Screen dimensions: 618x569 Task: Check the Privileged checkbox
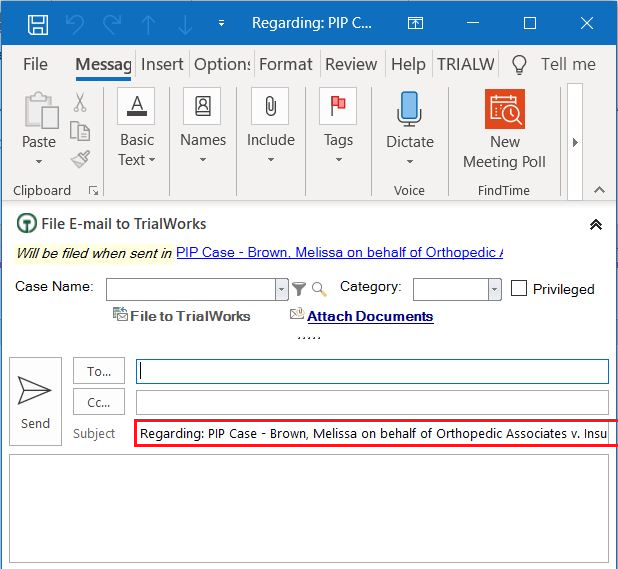click(x=519, y=288)
